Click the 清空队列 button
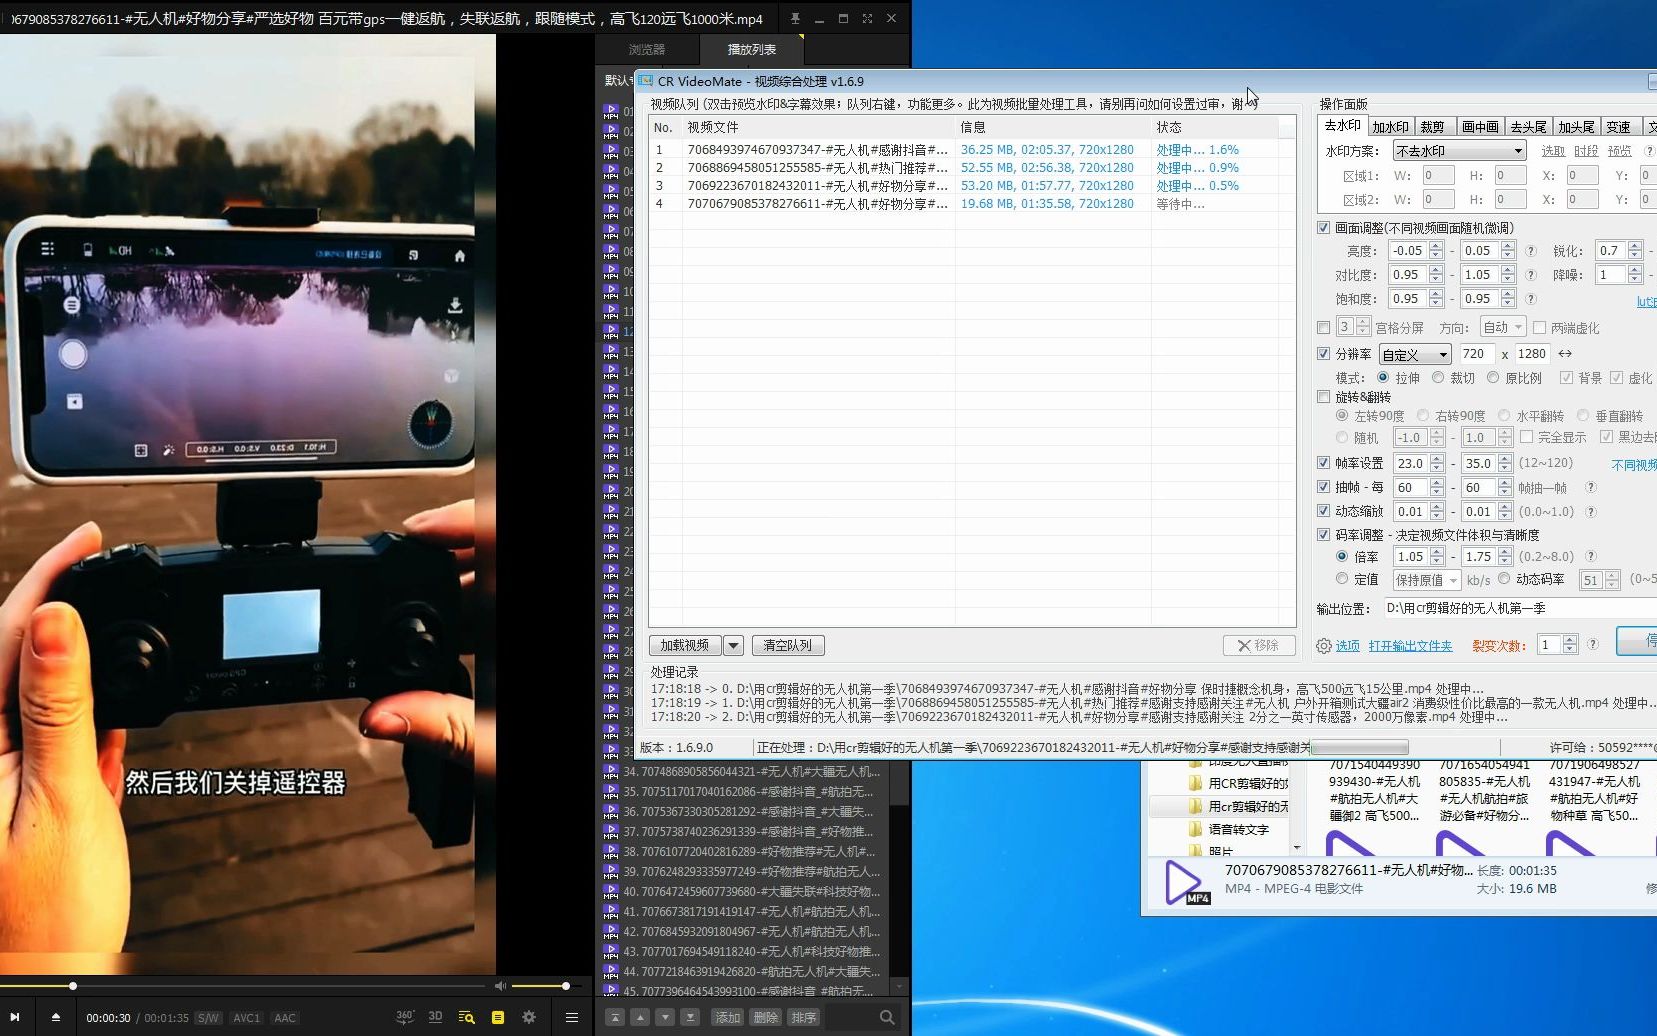Viewport: 1657px width, 1036px height. point(788,645)
